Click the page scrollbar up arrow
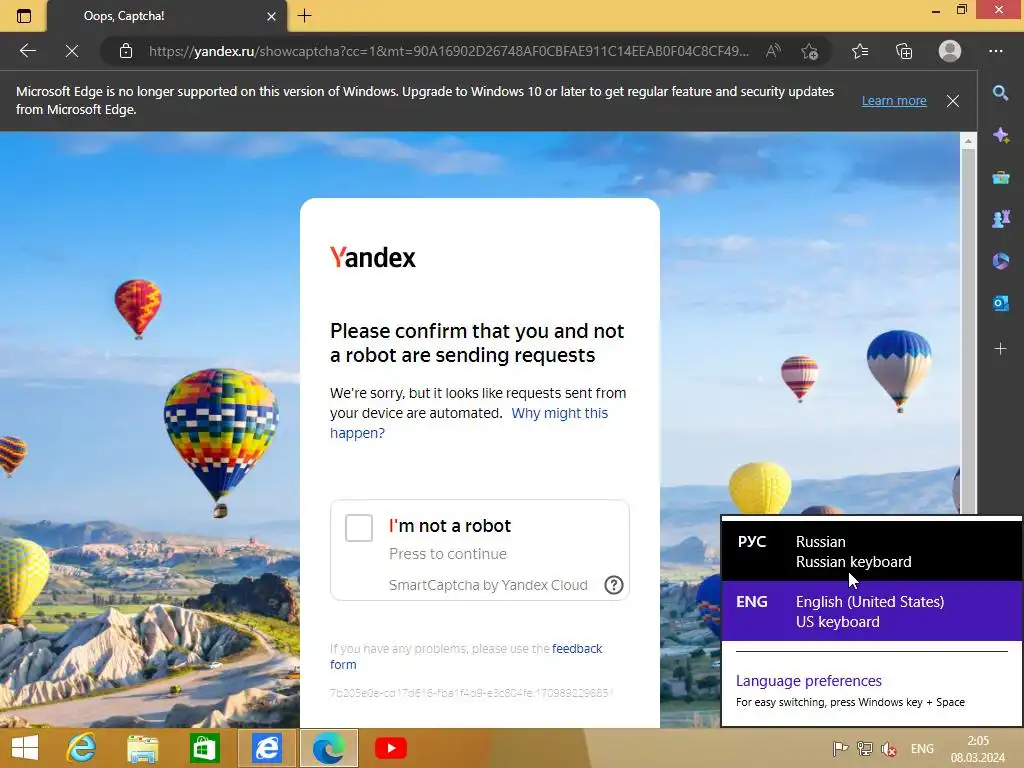The image size is (1024, 768). point(968,141)
